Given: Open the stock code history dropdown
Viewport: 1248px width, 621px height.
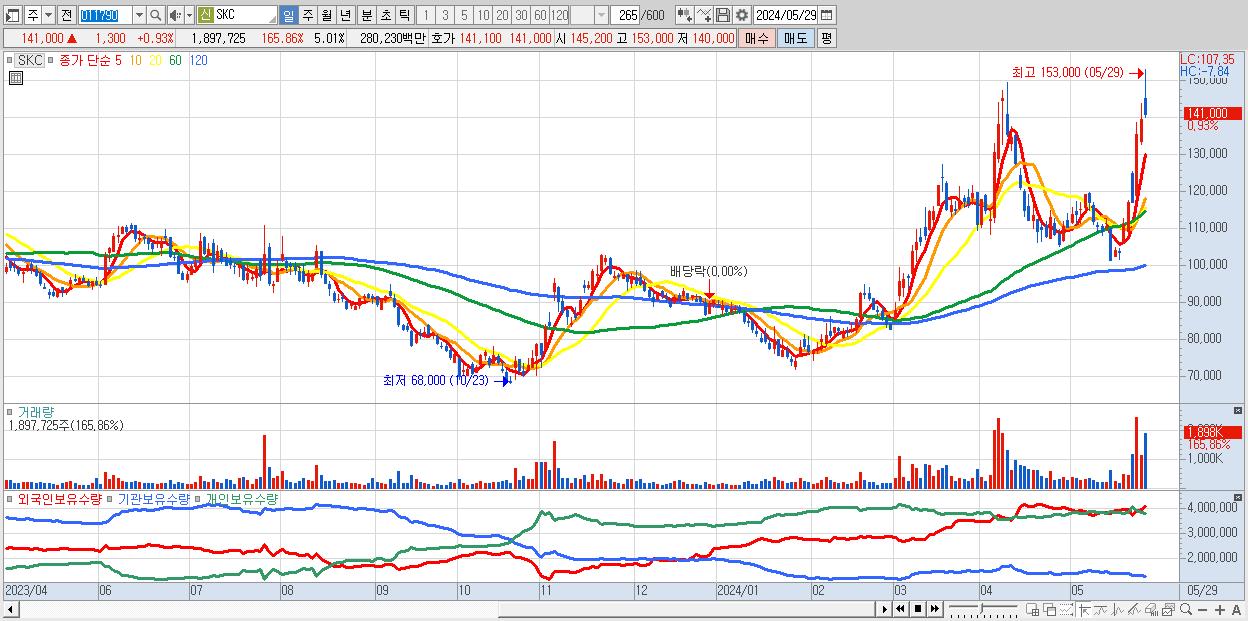Looking at the screenshot, I should click(139, 15).
